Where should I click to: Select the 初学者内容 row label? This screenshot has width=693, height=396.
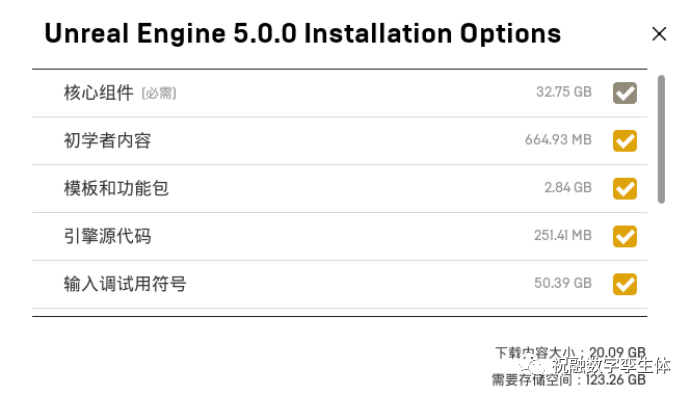107,141
